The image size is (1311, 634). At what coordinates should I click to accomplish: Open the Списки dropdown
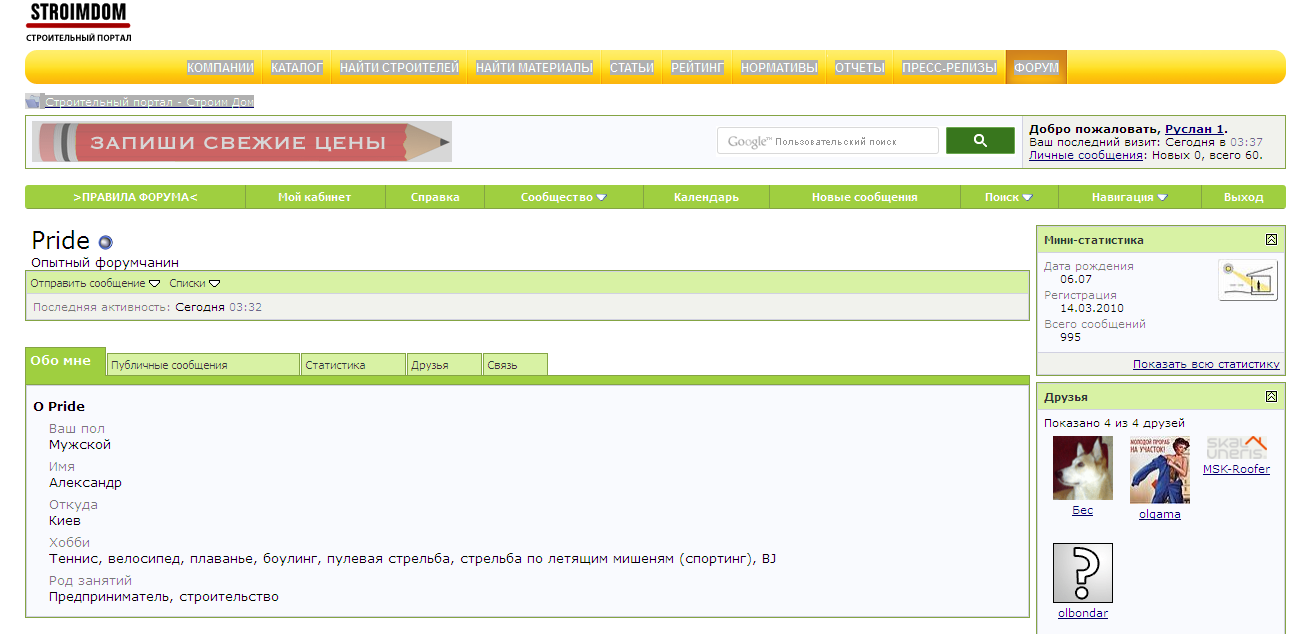coord(194,283)
